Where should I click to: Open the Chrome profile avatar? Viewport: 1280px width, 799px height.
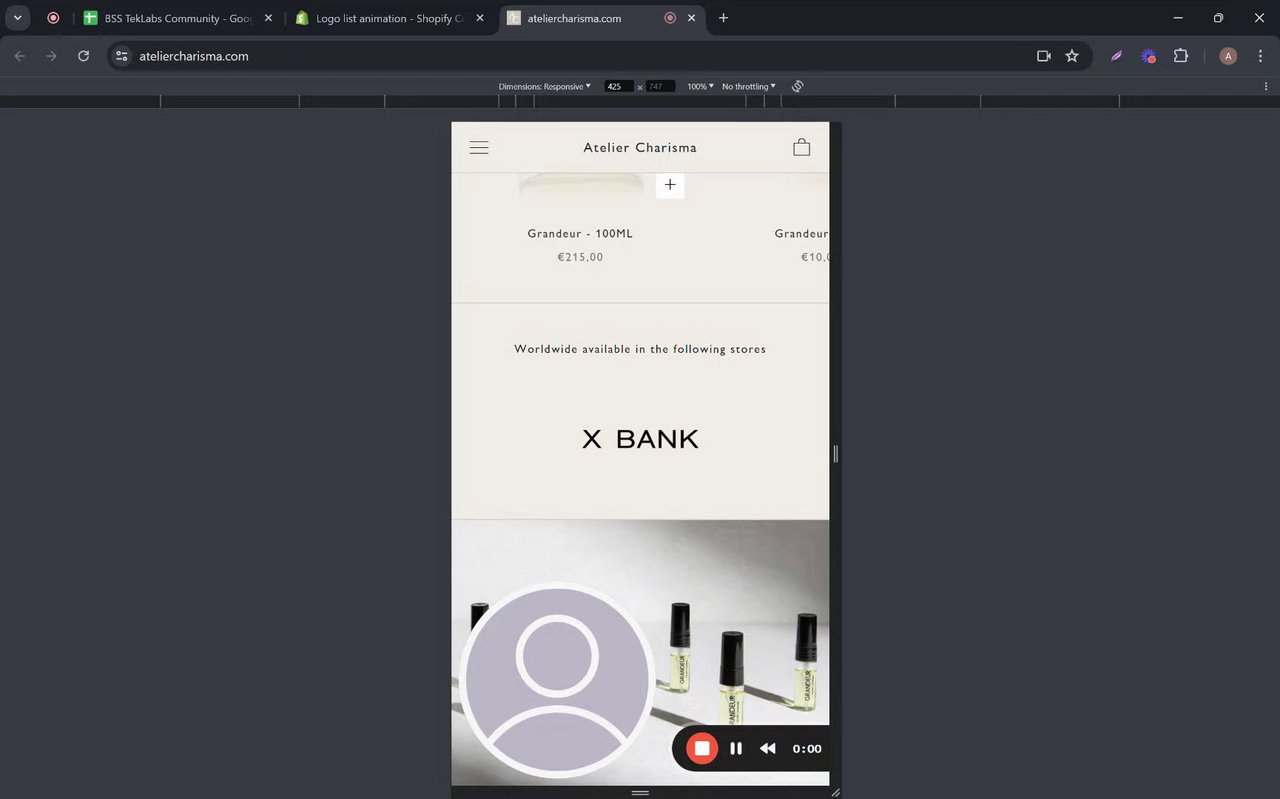1228,56
